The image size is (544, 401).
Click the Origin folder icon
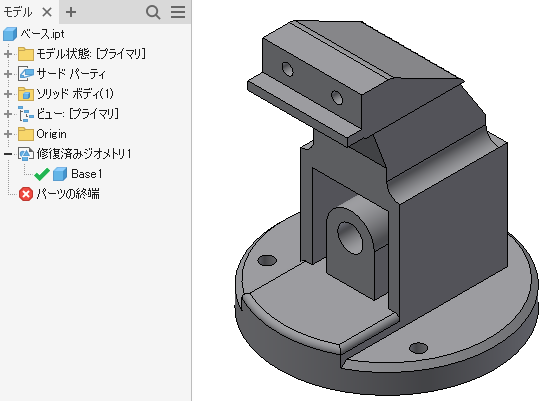tap(26, 134)
